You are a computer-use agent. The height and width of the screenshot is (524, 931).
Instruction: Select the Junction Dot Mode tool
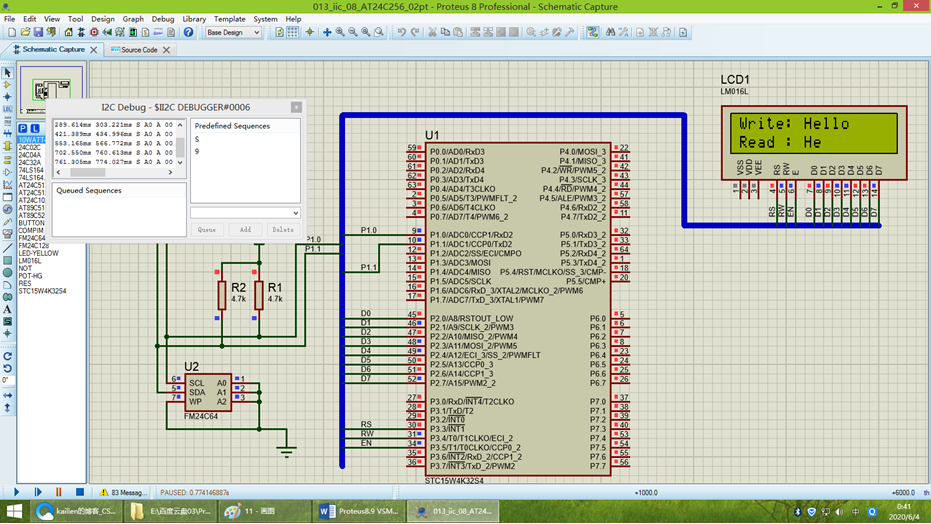[7, 97]
